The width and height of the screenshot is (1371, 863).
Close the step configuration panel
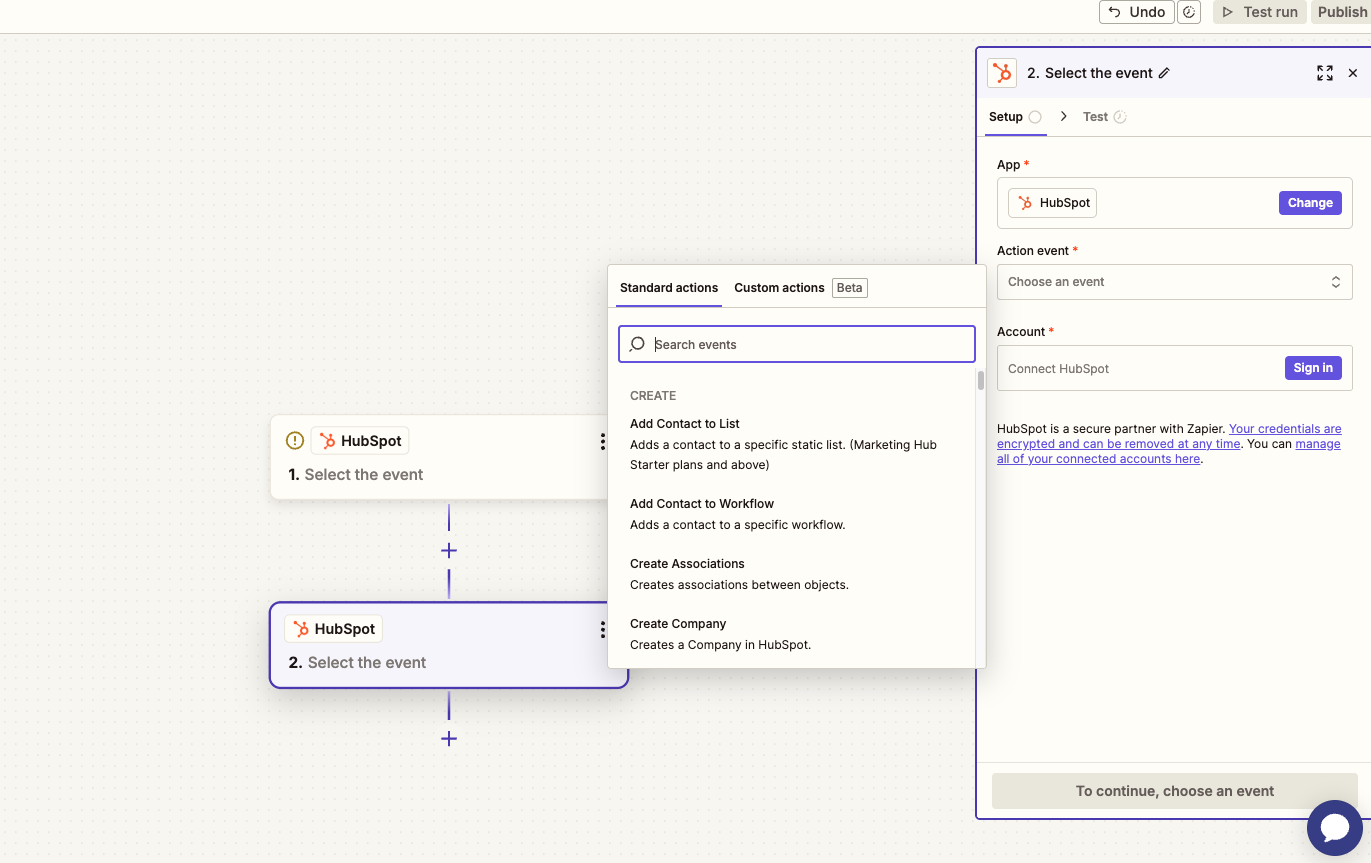pos(1353,73)
